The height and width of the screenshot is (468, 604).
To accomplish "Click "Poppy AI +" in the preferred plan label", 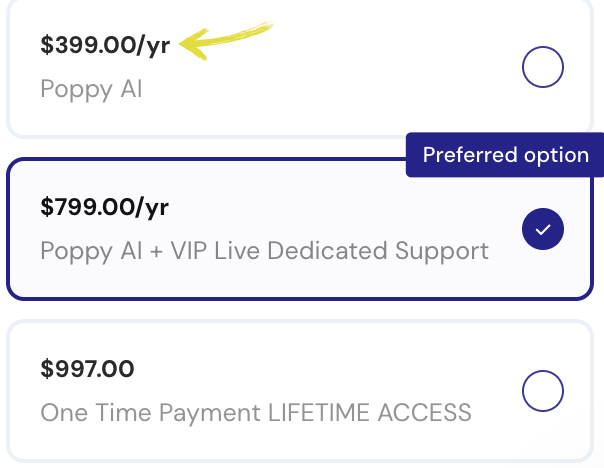I will [101, 249].
